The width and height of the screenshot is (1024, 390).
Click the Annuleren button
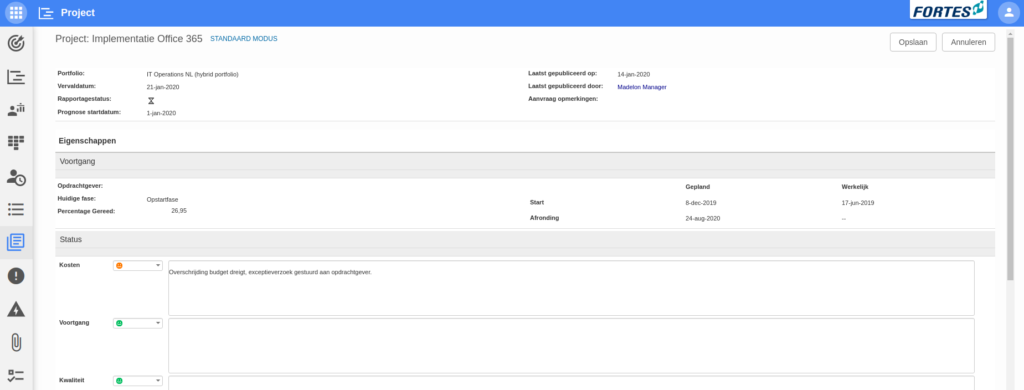[968, 42]
